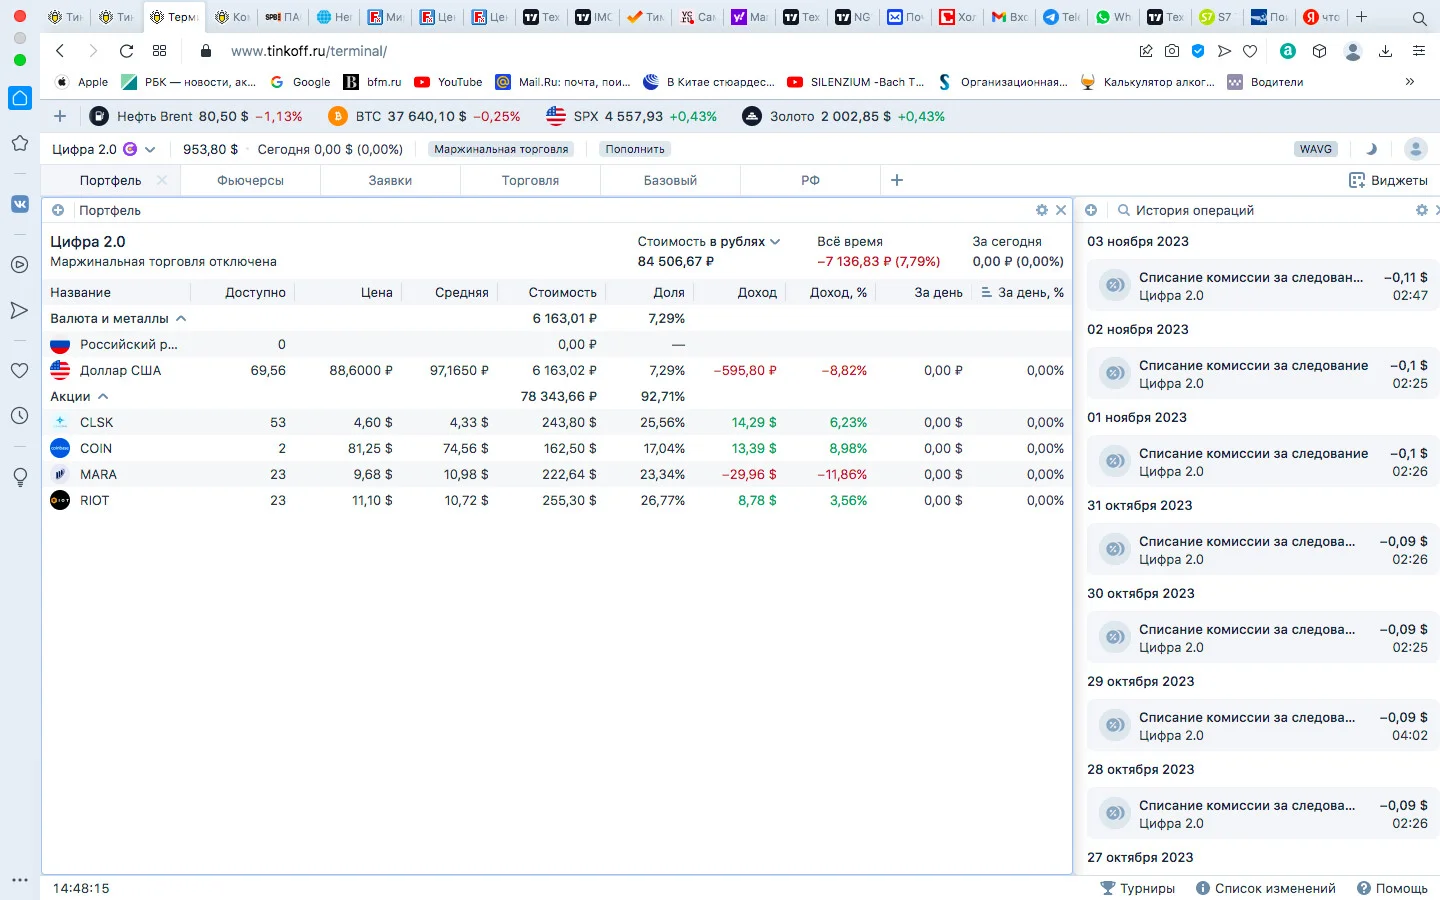Click the lightbulb icon in the left sidebar
1440x900 pixels.
[x=20, y=478]
